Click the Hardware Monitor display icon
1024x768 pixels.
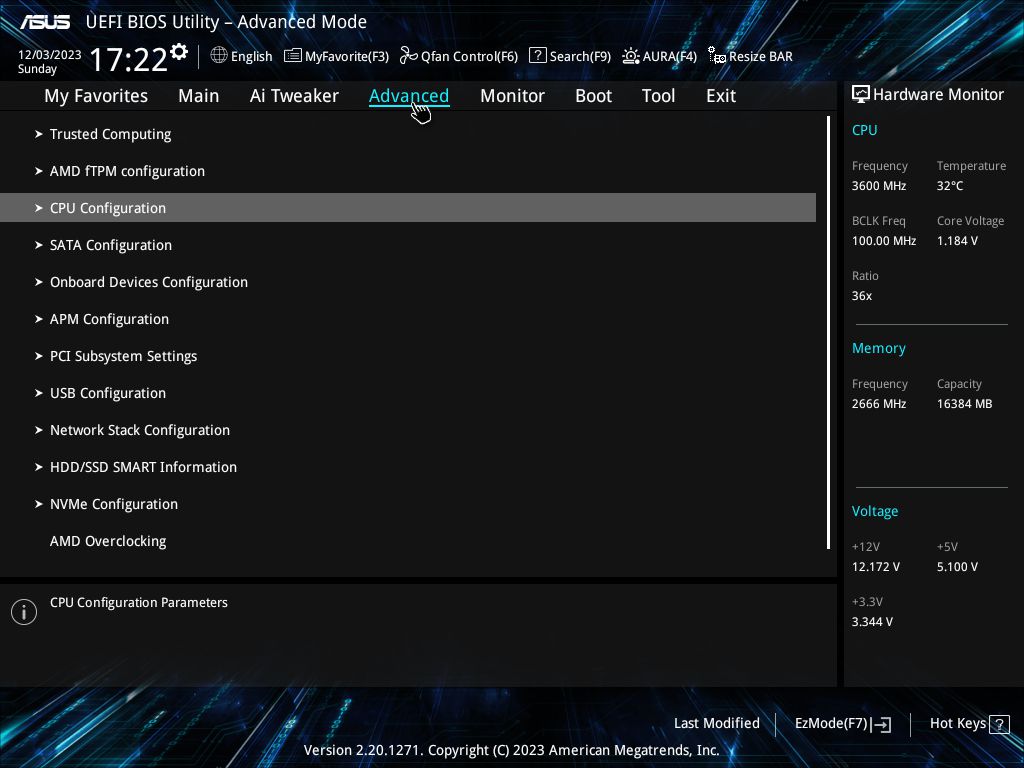click(x=861, y=95)
